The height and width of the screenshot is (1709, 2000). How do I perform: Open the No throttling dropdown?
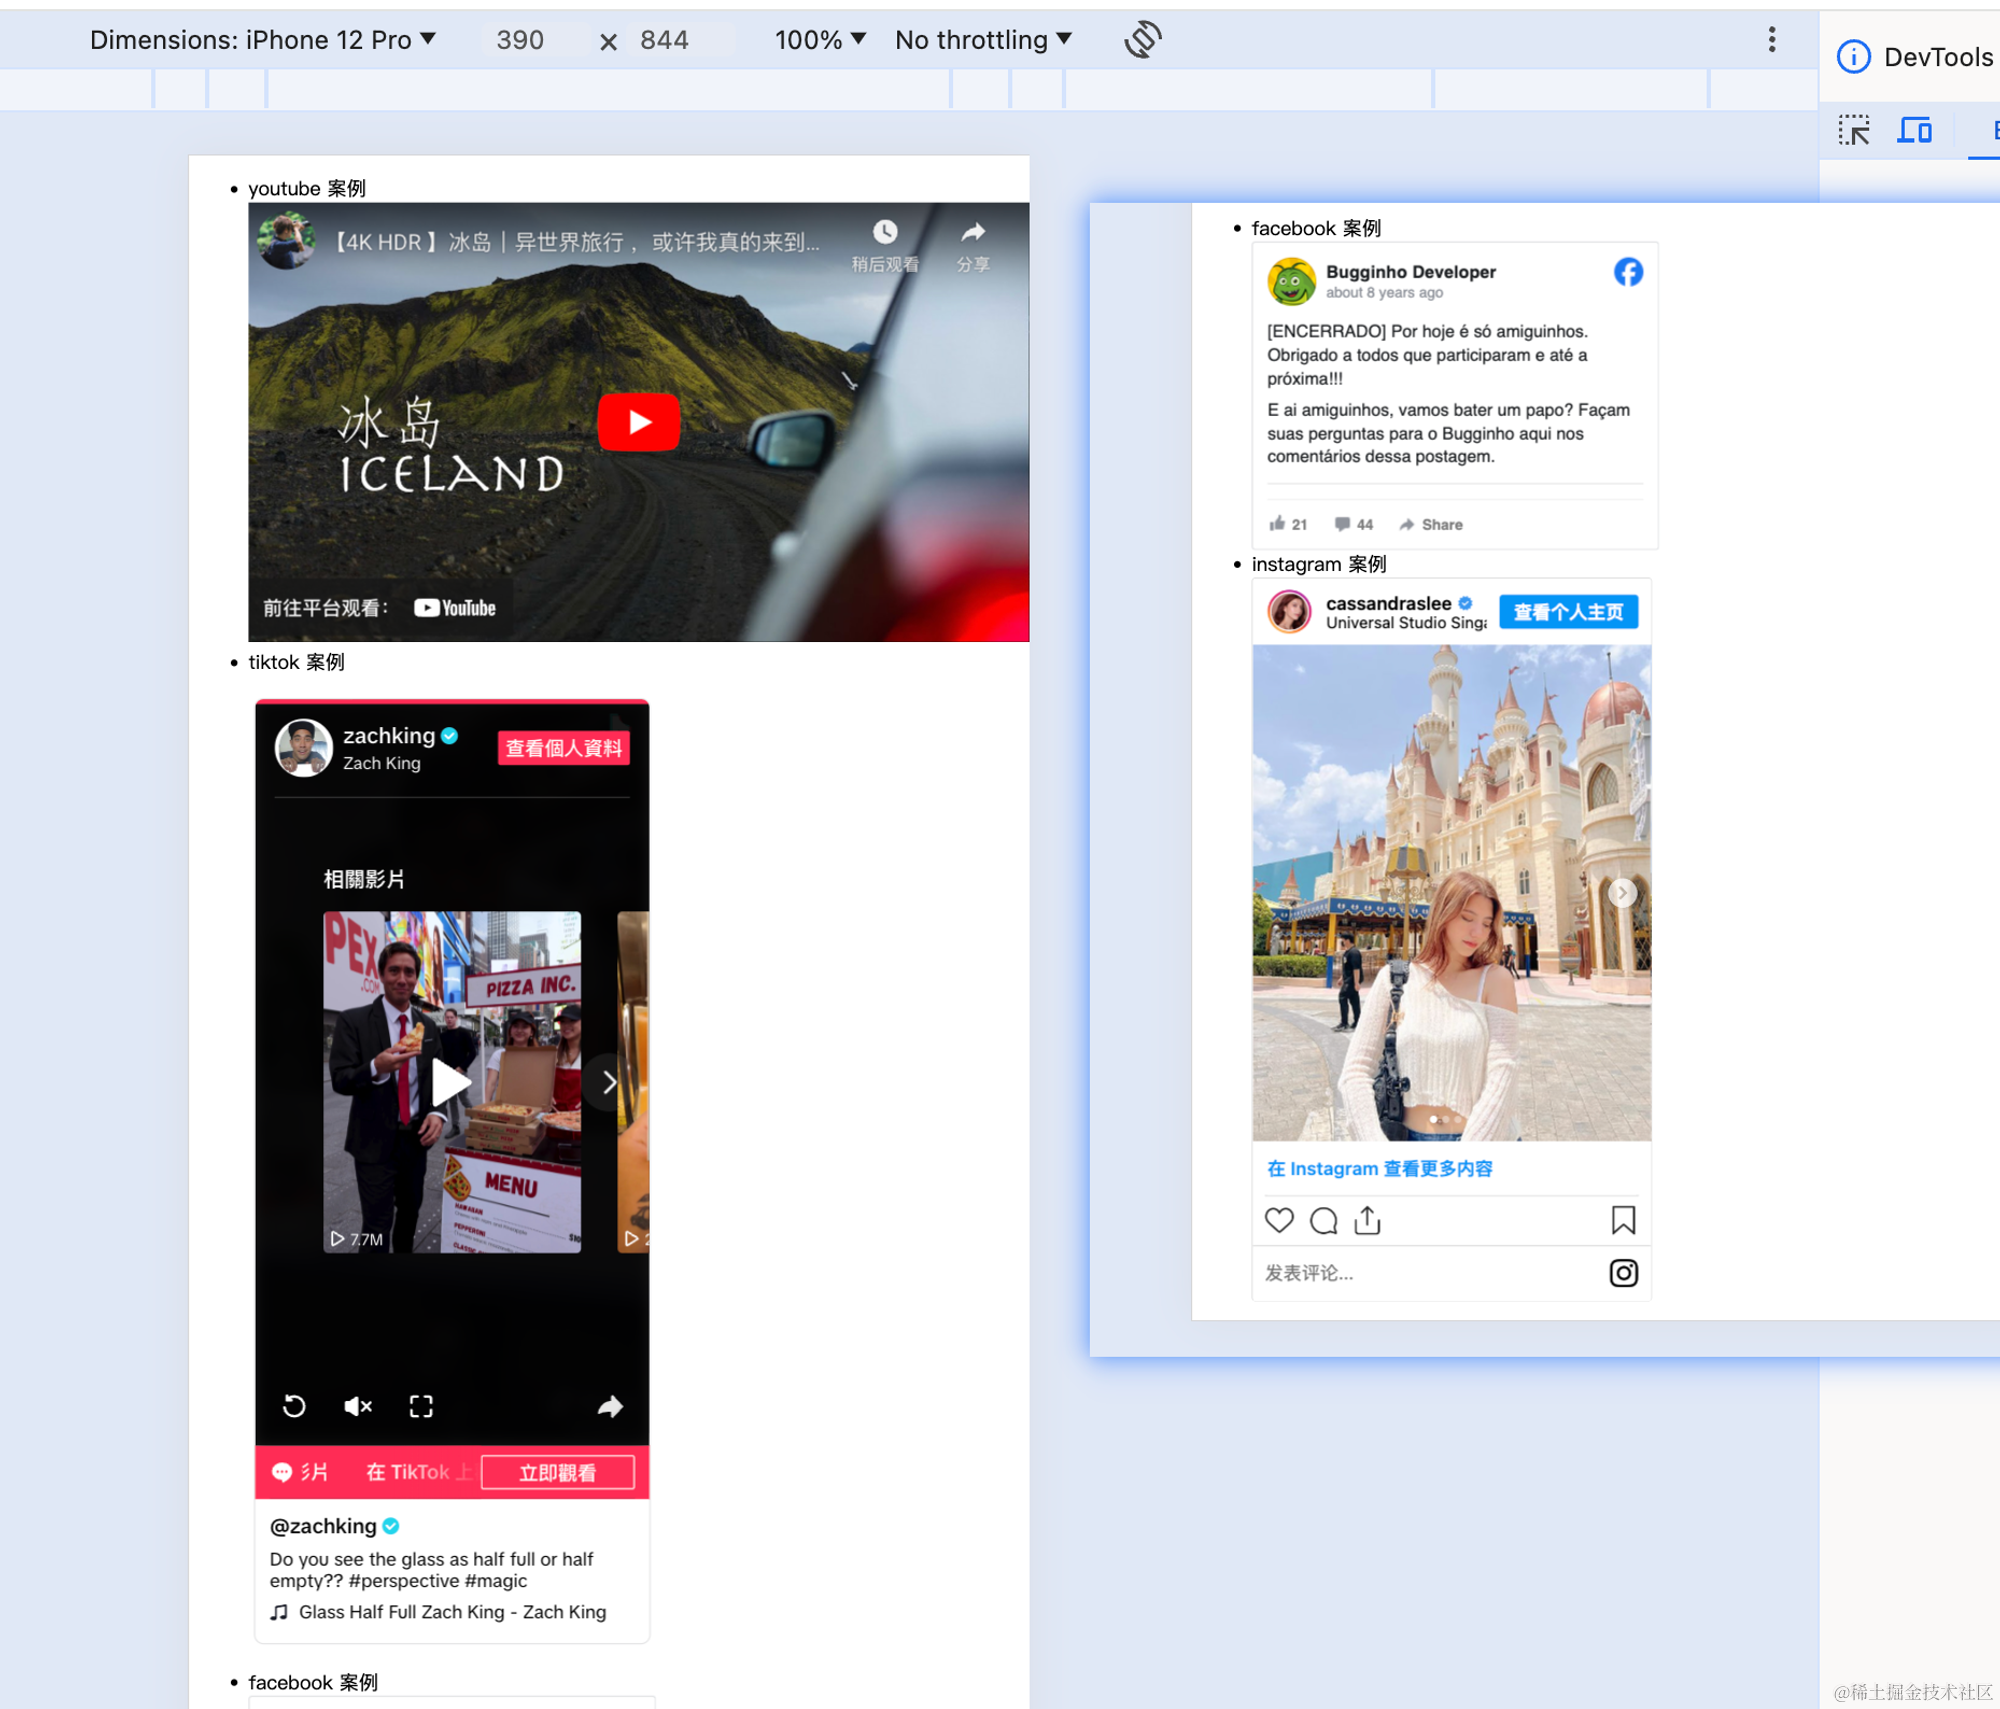coord(982,40)
